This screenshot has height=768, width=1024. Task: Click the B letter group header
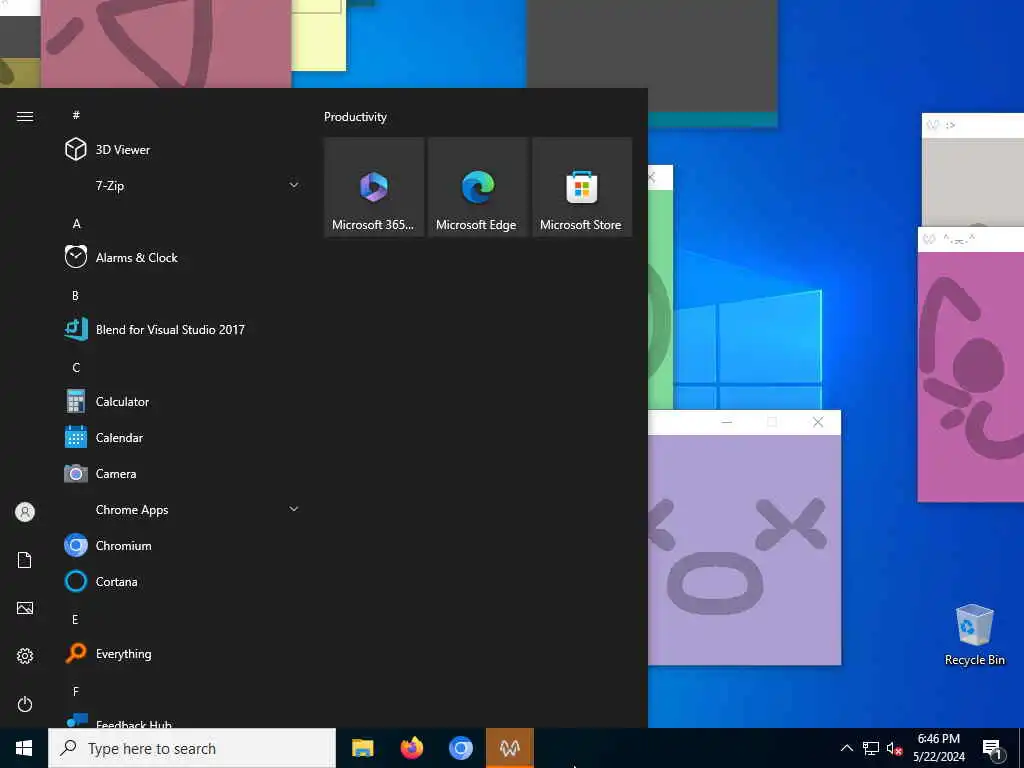click(x=75, y=295)
